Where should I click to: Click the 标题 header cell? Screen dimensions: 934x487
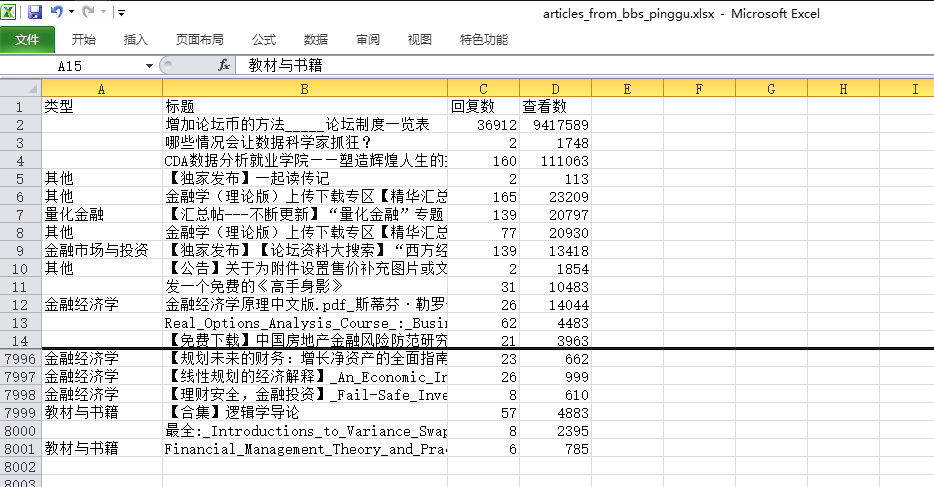[305, 107]
